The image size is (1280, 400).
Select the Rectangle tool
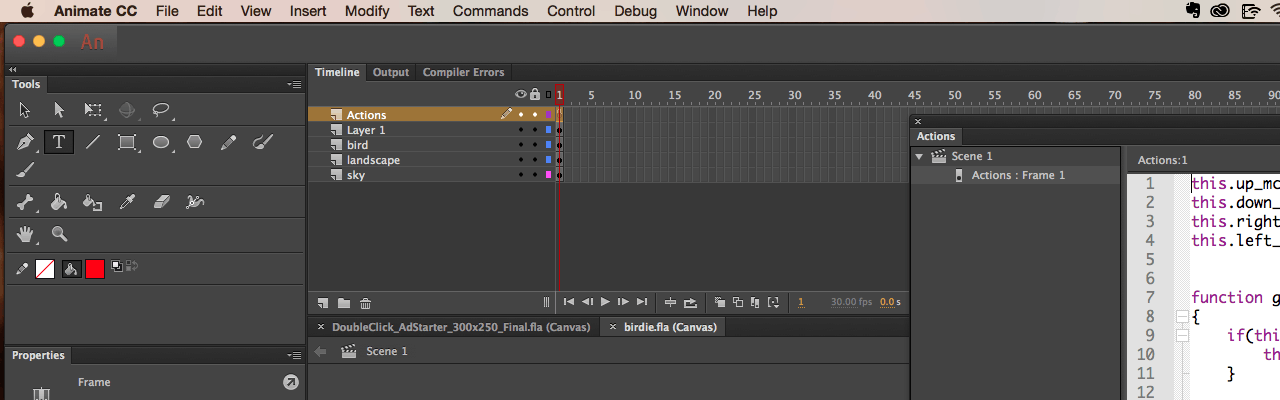127,143
